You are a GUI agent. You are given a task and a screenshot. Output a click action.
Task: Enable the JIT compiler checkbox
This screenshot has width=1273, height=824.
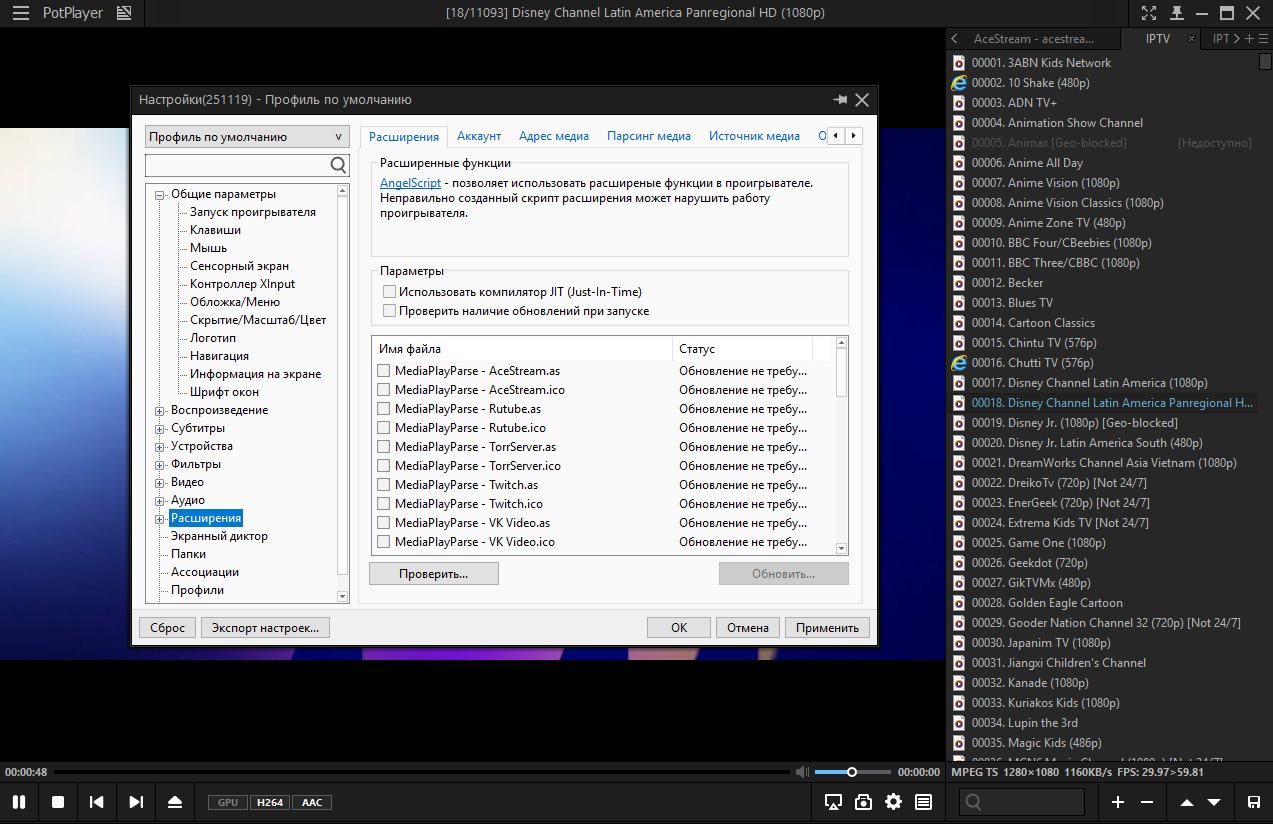pos(389,292)
